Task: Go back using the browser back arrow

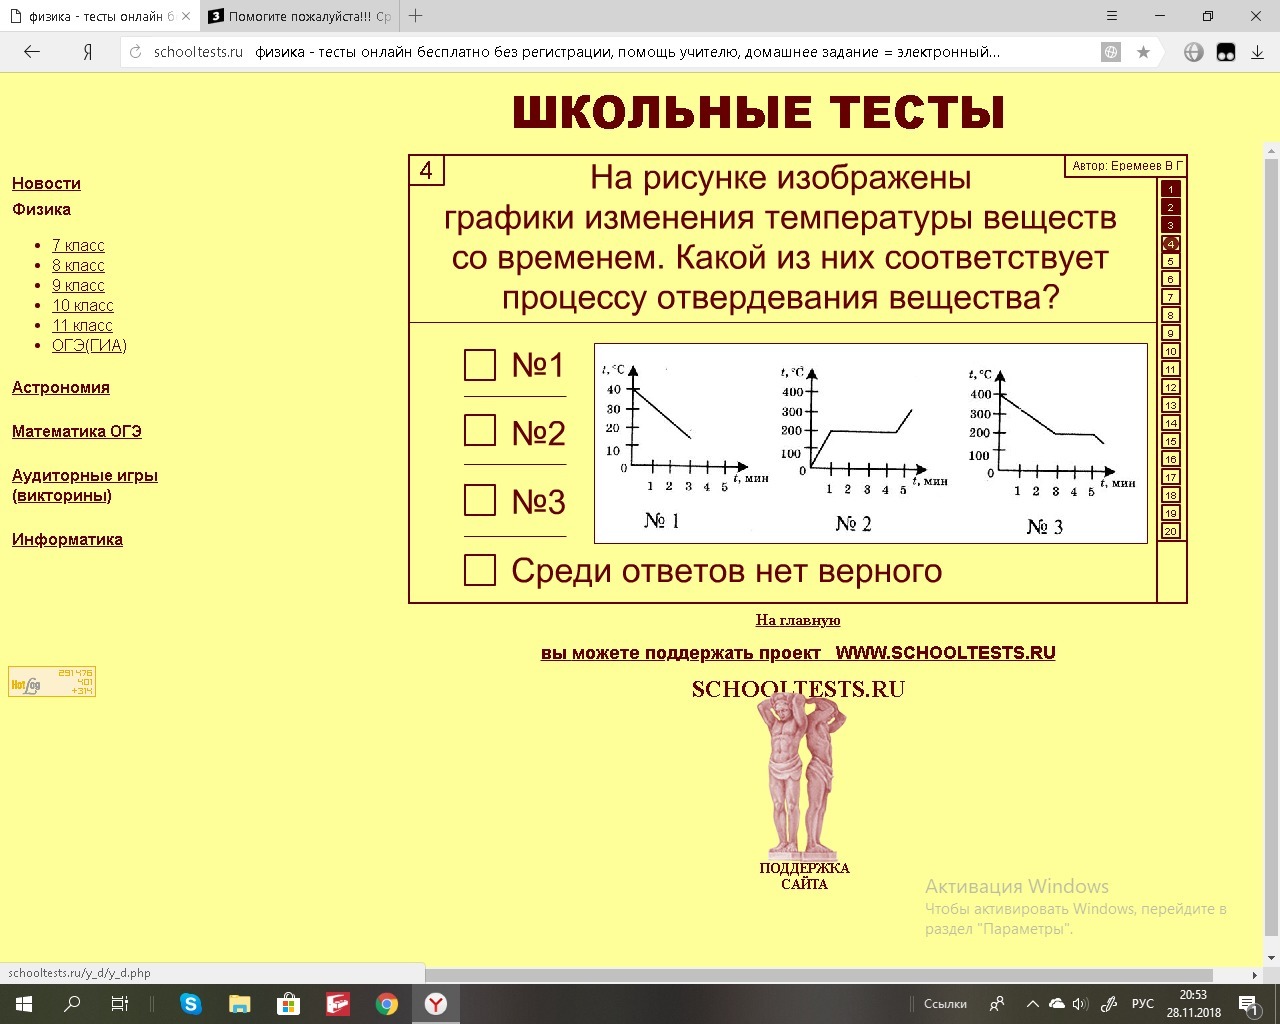Action: click(32, 52)
